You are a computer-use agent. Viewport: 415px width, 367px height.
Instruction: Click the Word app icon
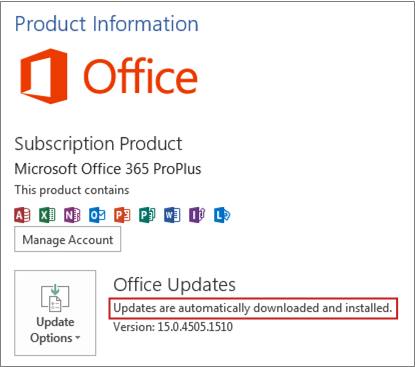click(x=172, y=215)
